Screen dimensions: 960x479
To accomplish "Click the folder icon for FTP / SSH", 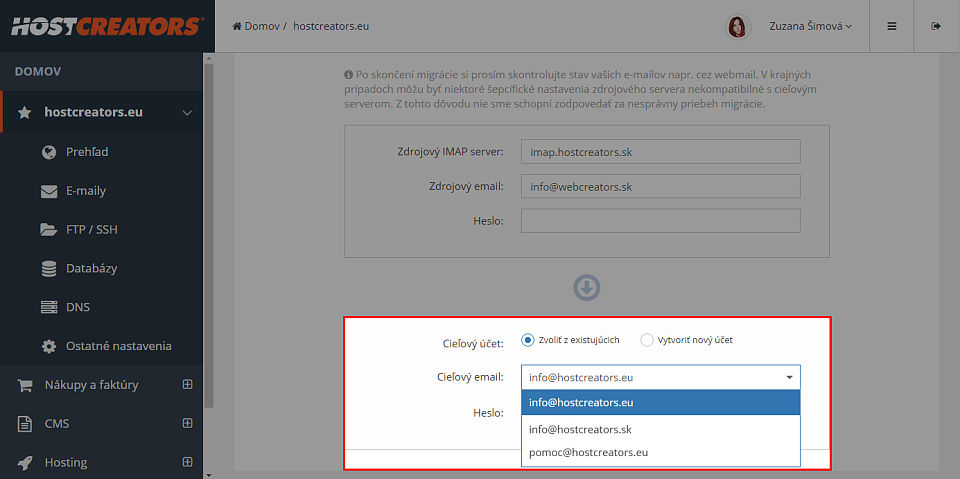I will click(49, 230).
